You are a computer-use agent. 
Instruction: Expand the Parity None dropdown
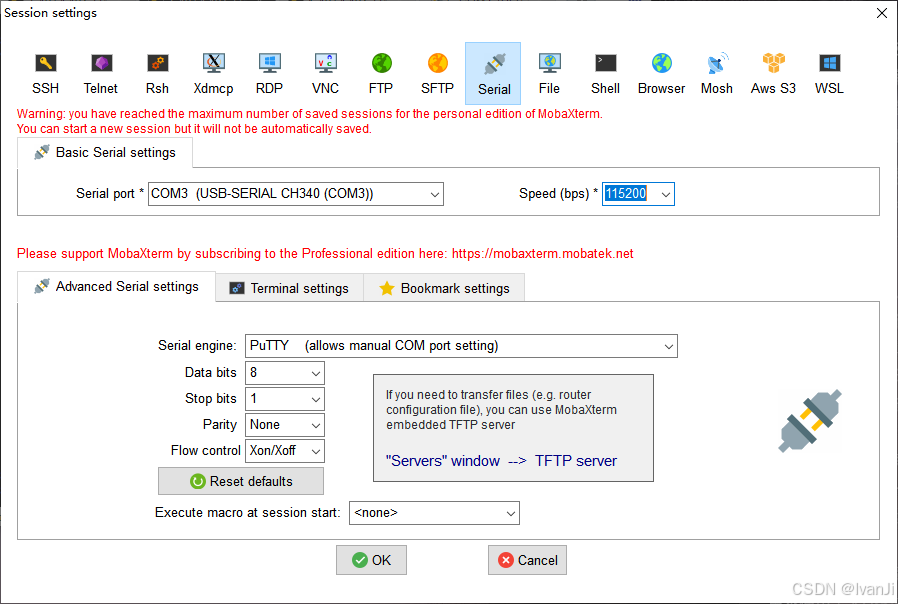point(285,425)
